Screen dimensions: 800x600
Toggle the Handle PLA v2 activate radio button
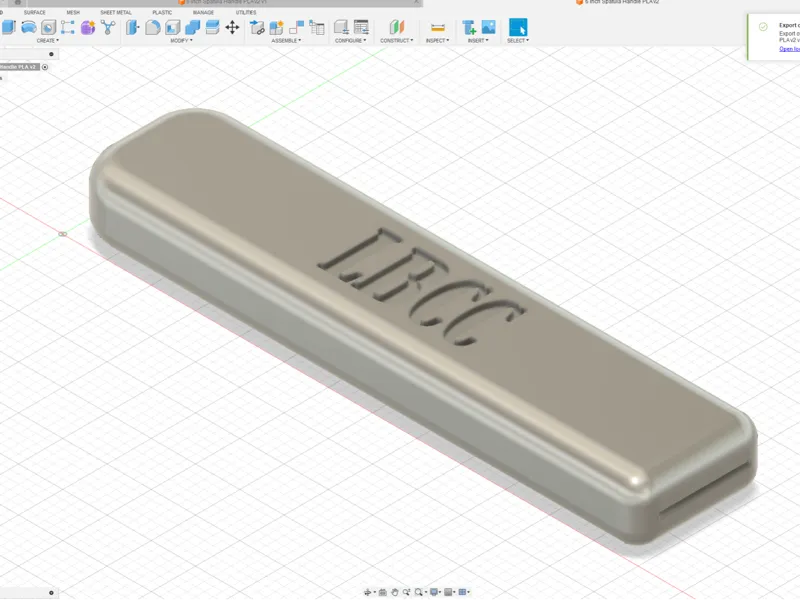(45, 67)
